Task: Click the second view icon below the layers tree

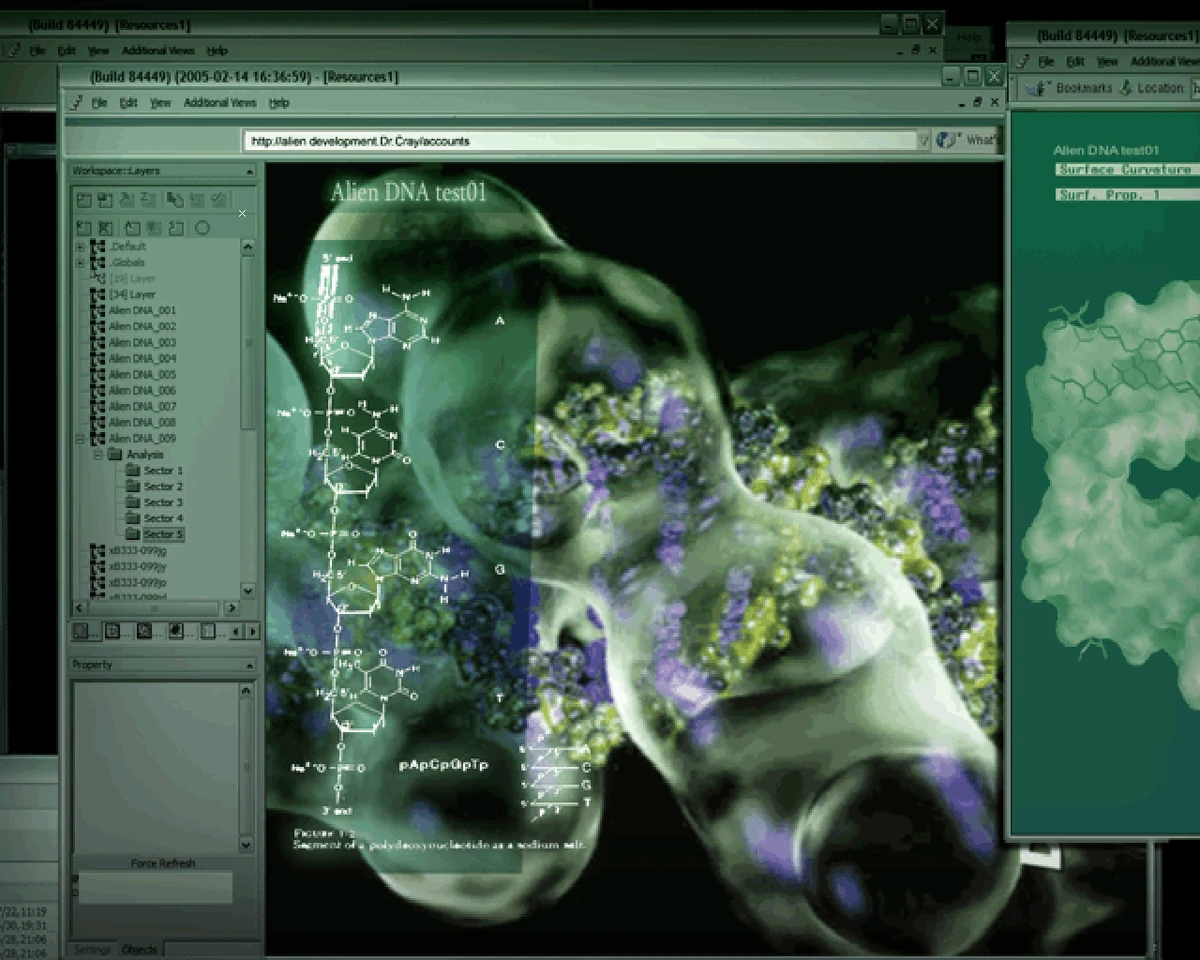Action: (113, 631)
